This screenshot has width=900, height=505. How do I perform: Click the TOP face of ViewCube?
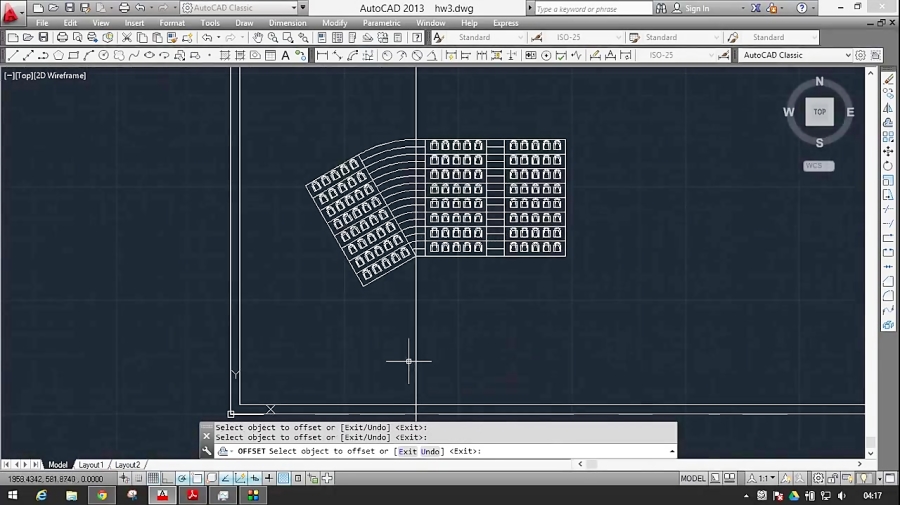820,112
